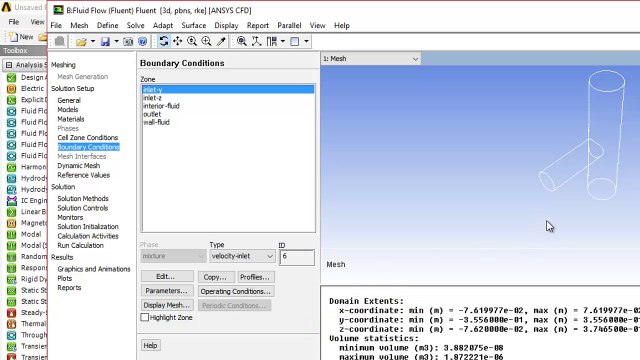The height and width of the screenshot is (360, 640).
Task: Open the Parallel menu
Action: 289,25
